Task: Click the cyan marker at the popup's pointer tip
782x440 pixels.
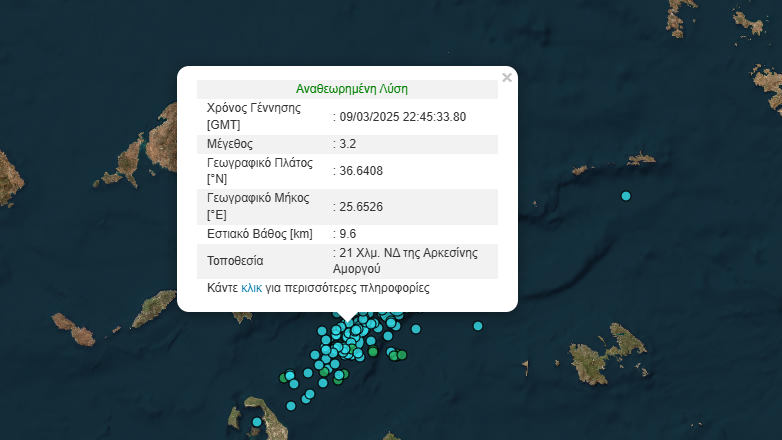Action: pyautogui.click(x=348, y=326)
